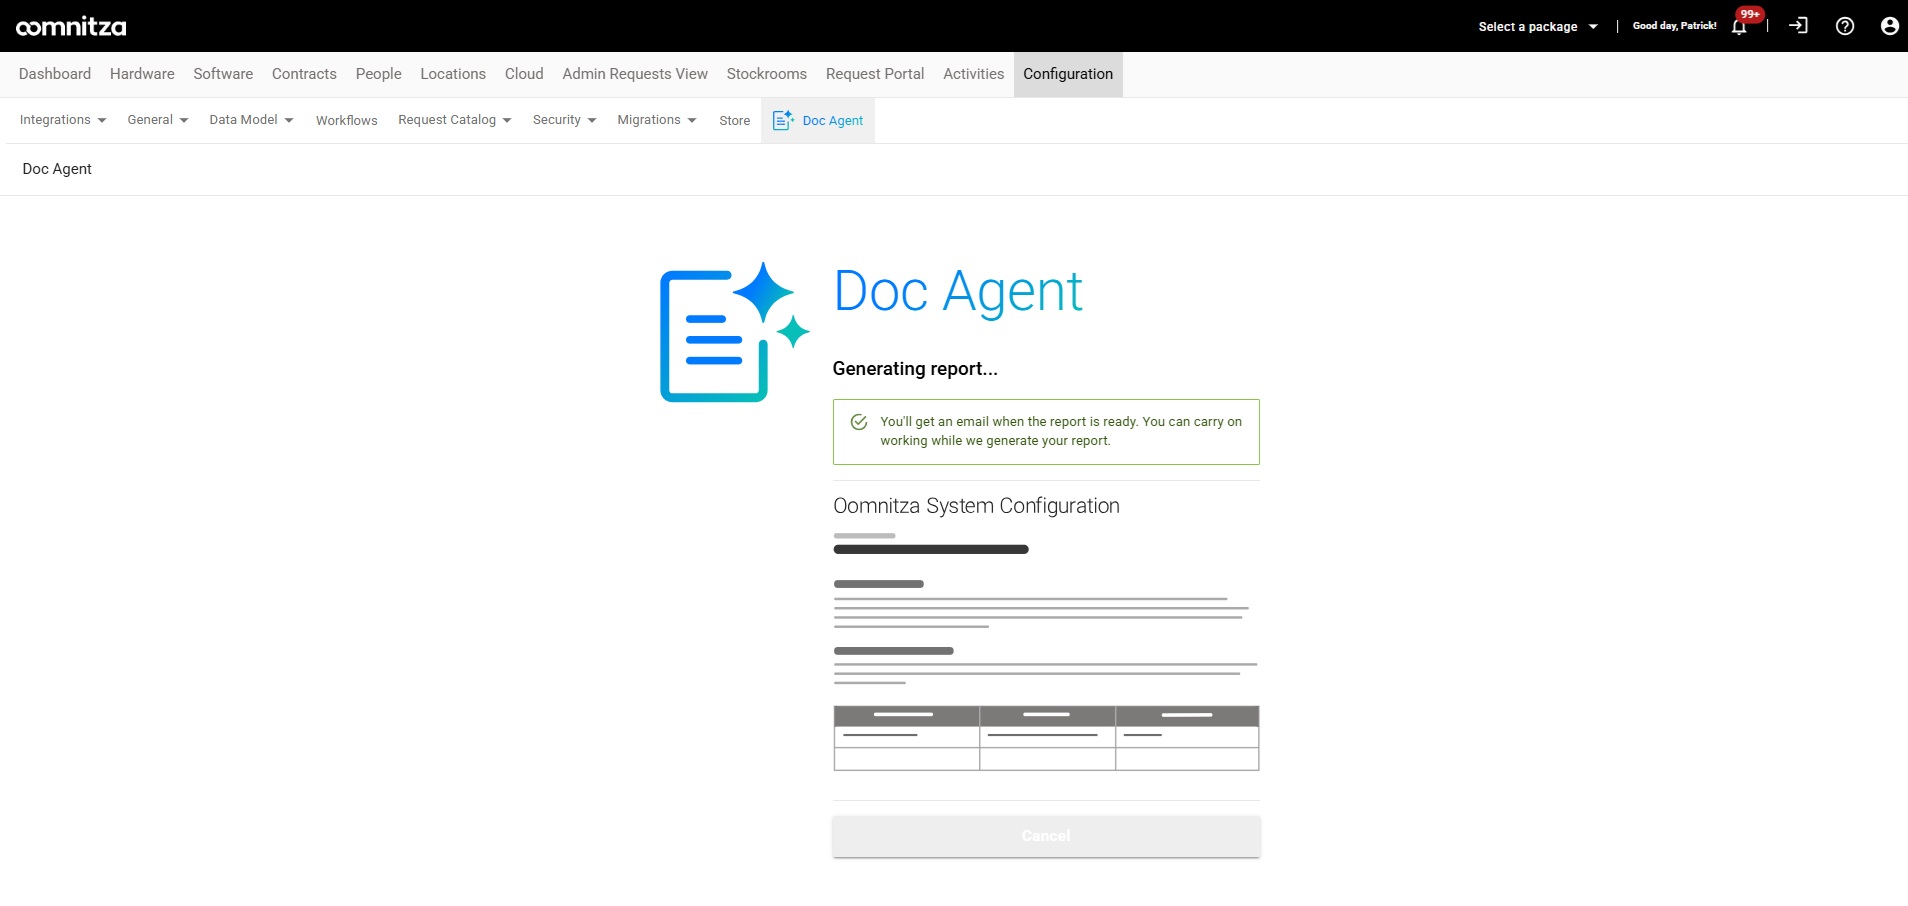Image resolution: width=1908 pixels, height=906 pixels.
Task: Click the 99+ notification badge
Action: [x=1750, y=14]
